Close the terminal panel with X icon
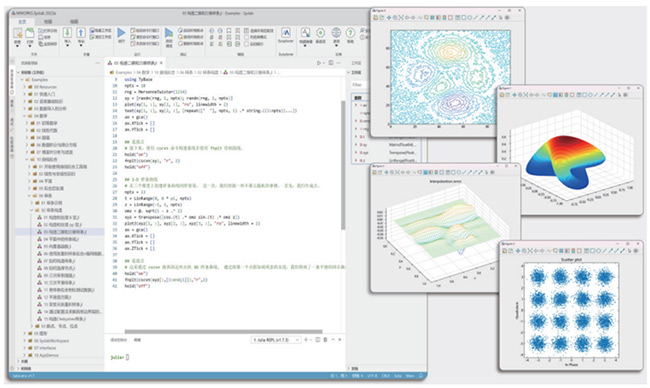The image size is (650, 388). [340, 340]
